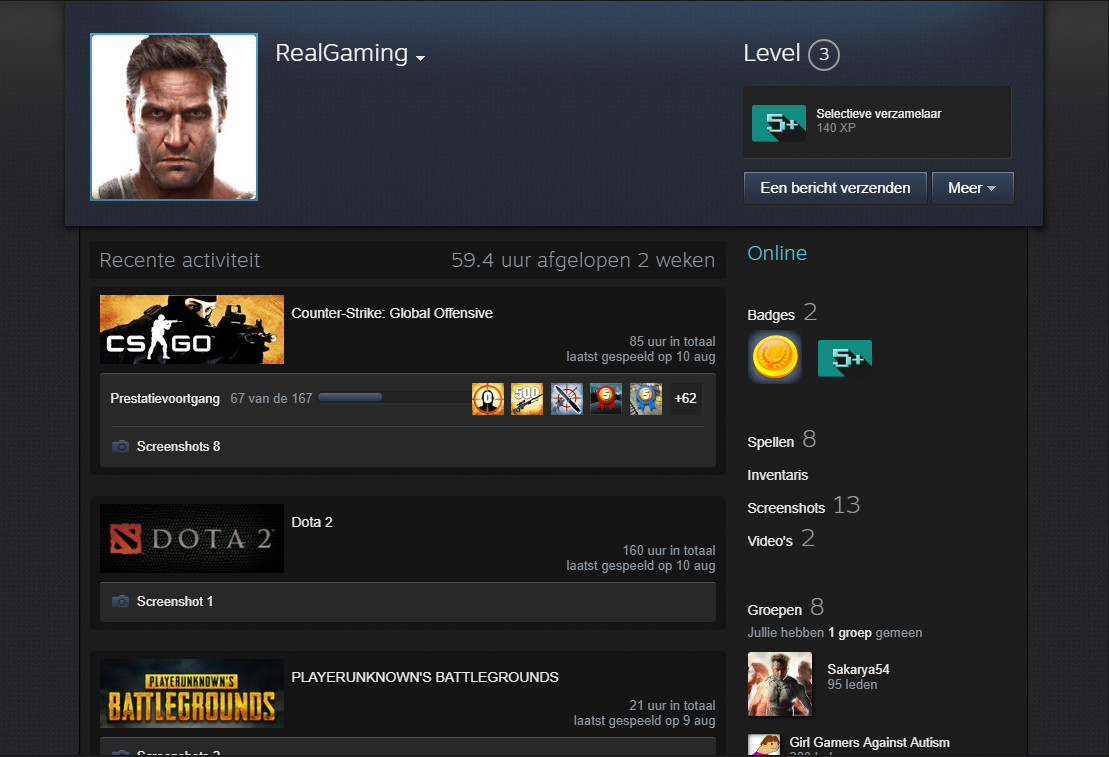This screenshot has height=757, width=1109.
Task: Open the gold coin badge under Badges
Action: (x=775, y=357)
